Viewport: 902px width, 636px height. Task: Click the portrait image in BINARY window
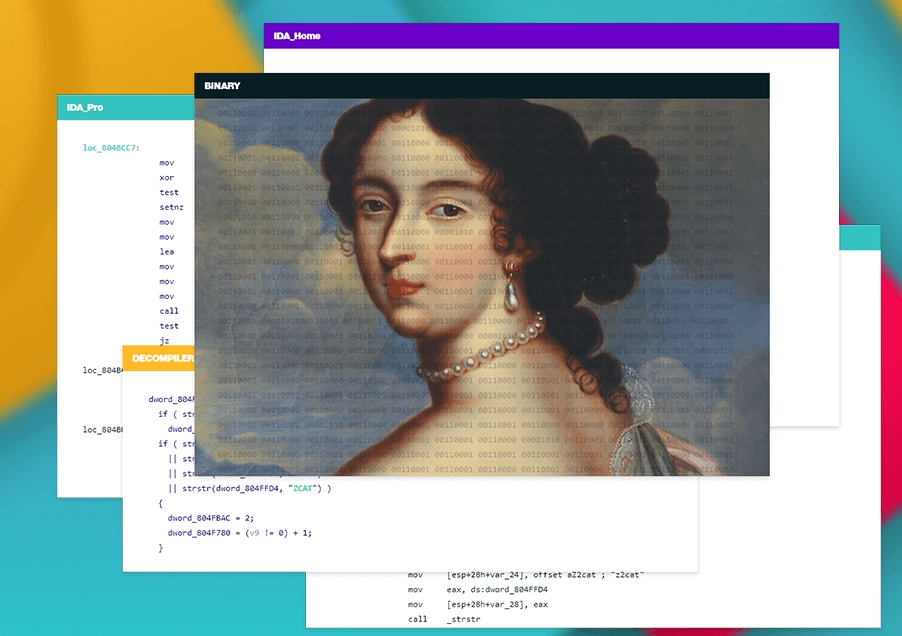(482, 287)
